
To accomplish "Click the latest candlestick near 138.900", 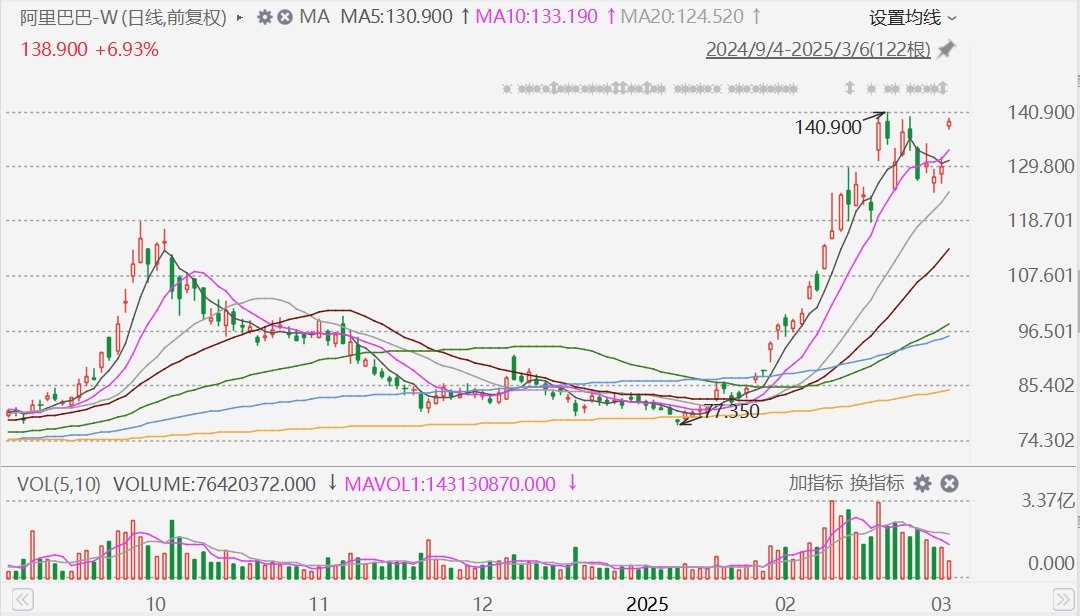I will (x=949, y=123).
